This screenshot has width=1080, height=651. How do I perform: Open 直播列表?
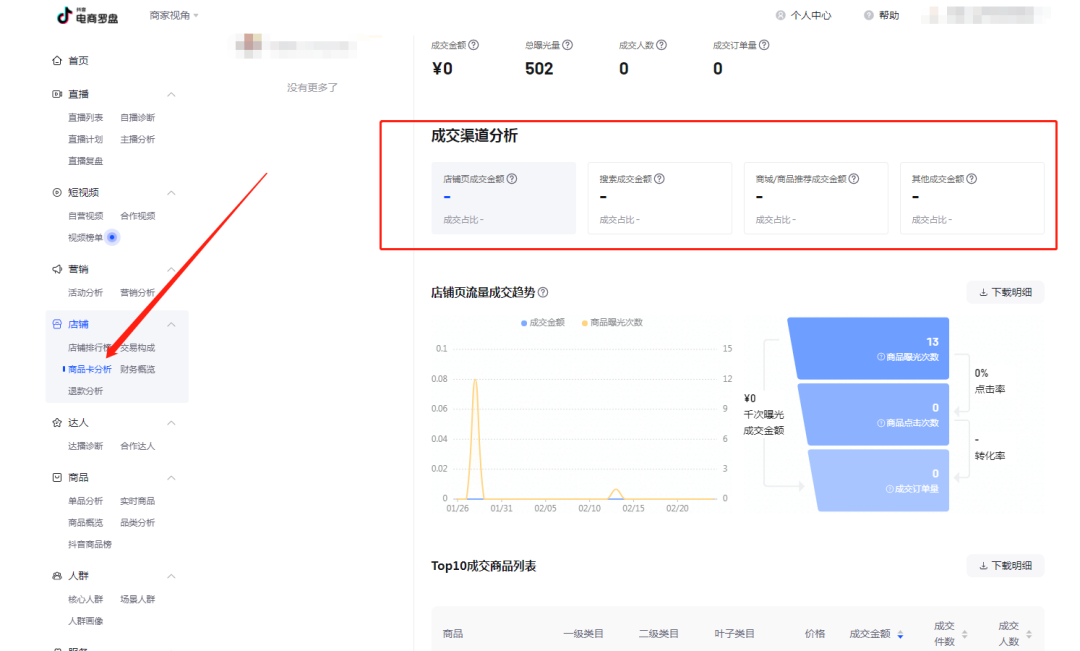tap(85, 118)
